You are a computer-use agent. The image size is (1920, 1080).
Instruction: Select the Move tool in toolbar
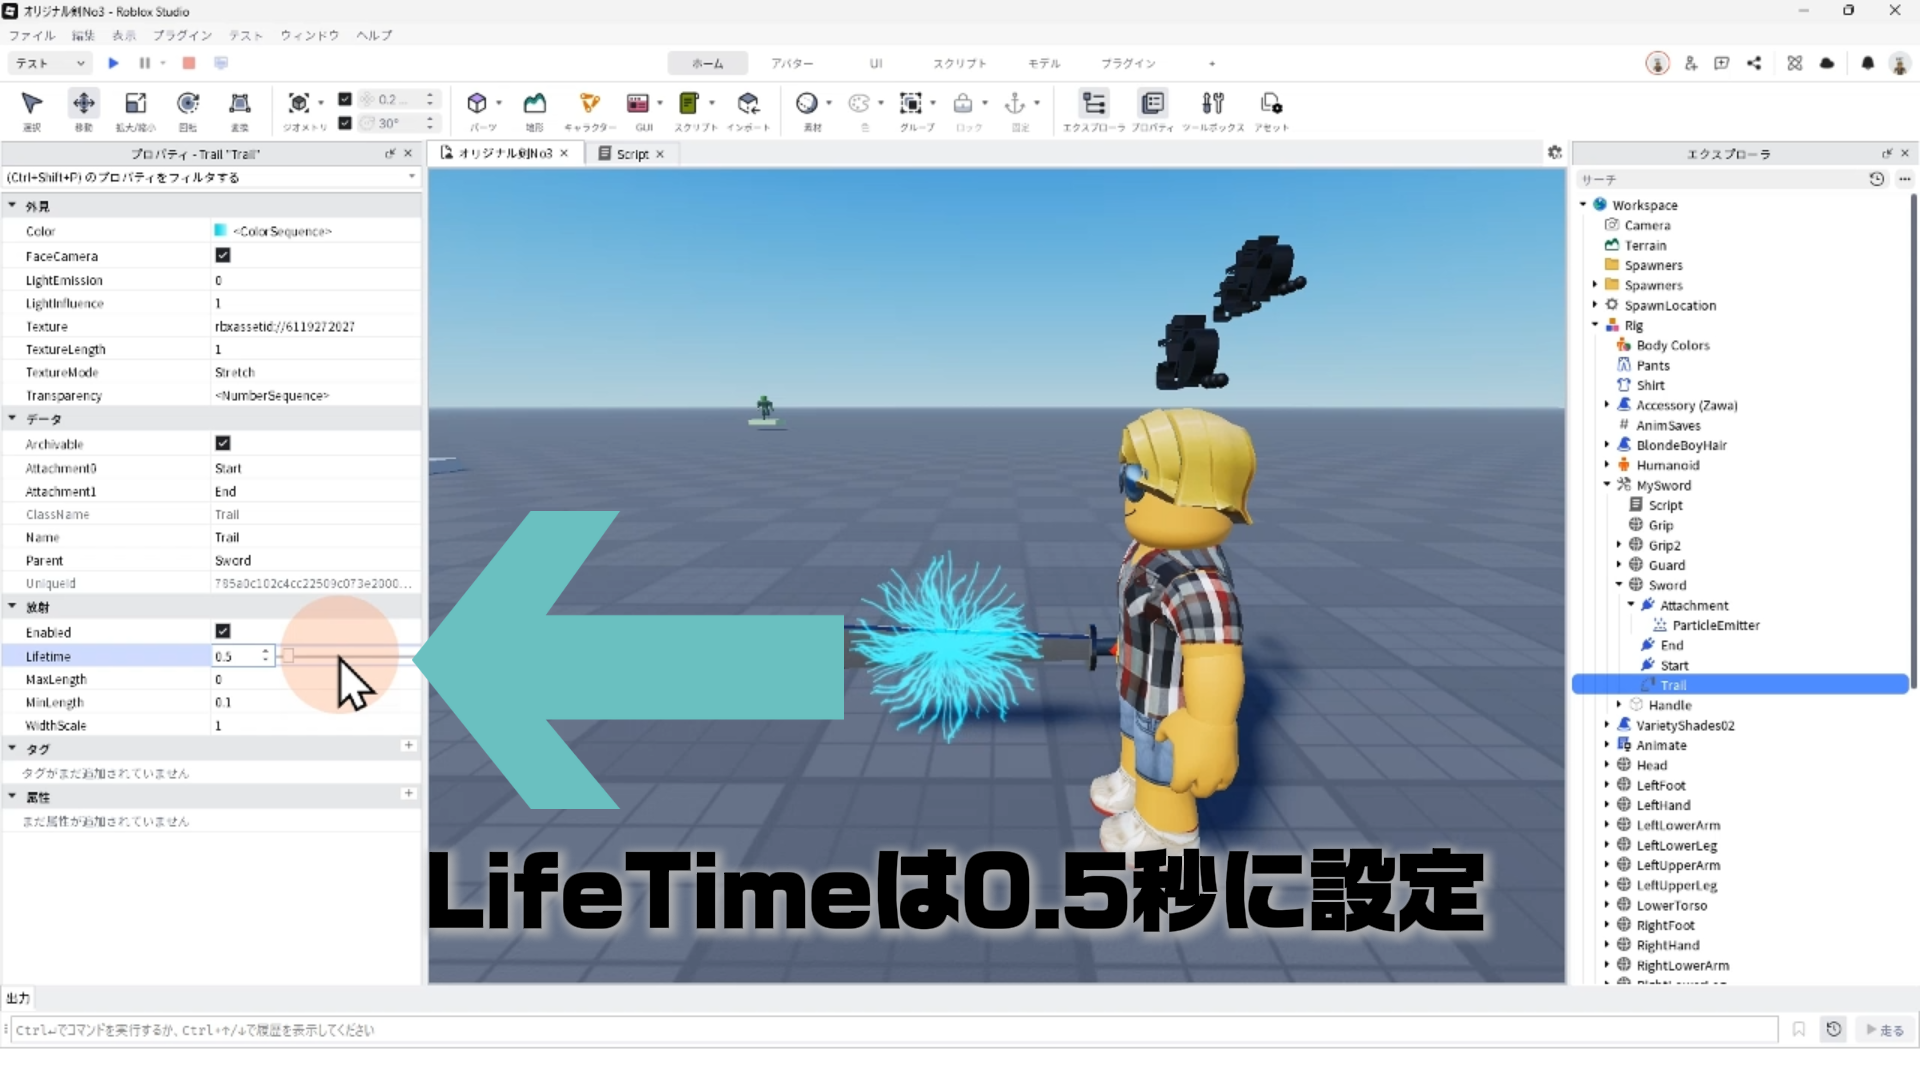tap(84, 103)
